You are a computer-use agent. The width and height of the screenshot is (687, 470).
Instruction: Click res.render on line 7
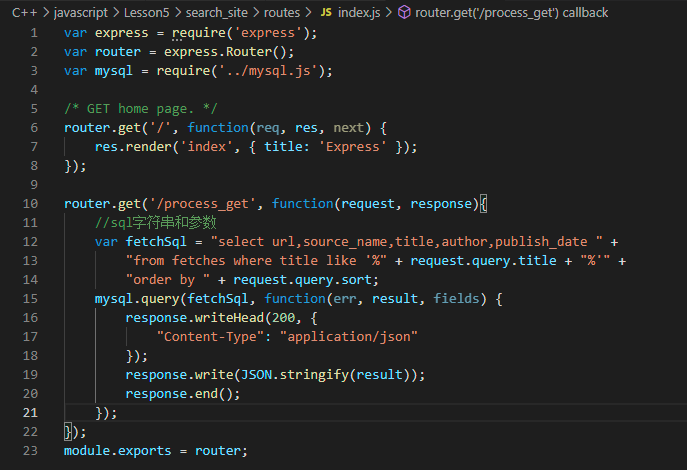pyautogui.click(x=133, y=147)
